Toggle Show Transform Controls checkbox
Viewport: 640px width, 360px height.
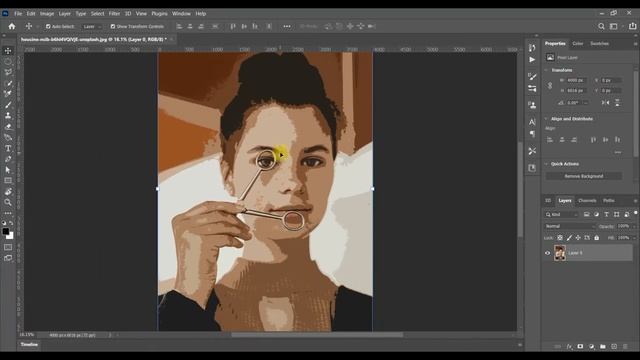(113, 27)
